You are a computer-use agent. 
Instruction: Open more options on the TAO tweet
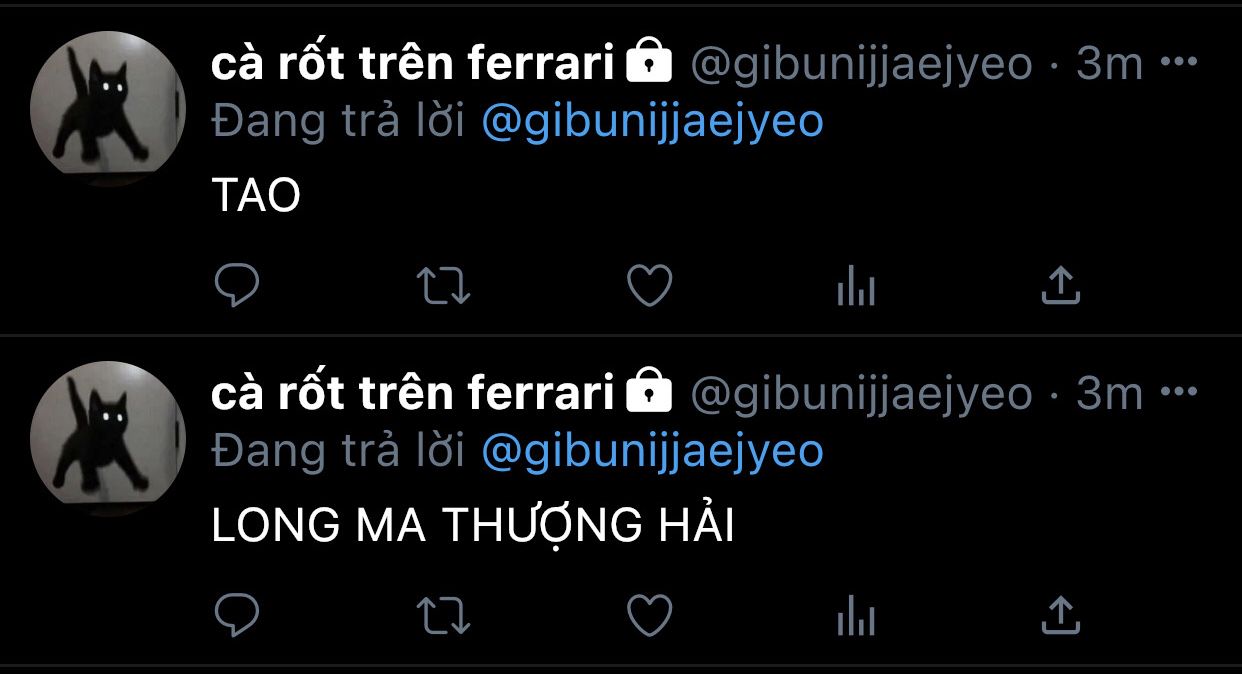tap(1177, 63)
